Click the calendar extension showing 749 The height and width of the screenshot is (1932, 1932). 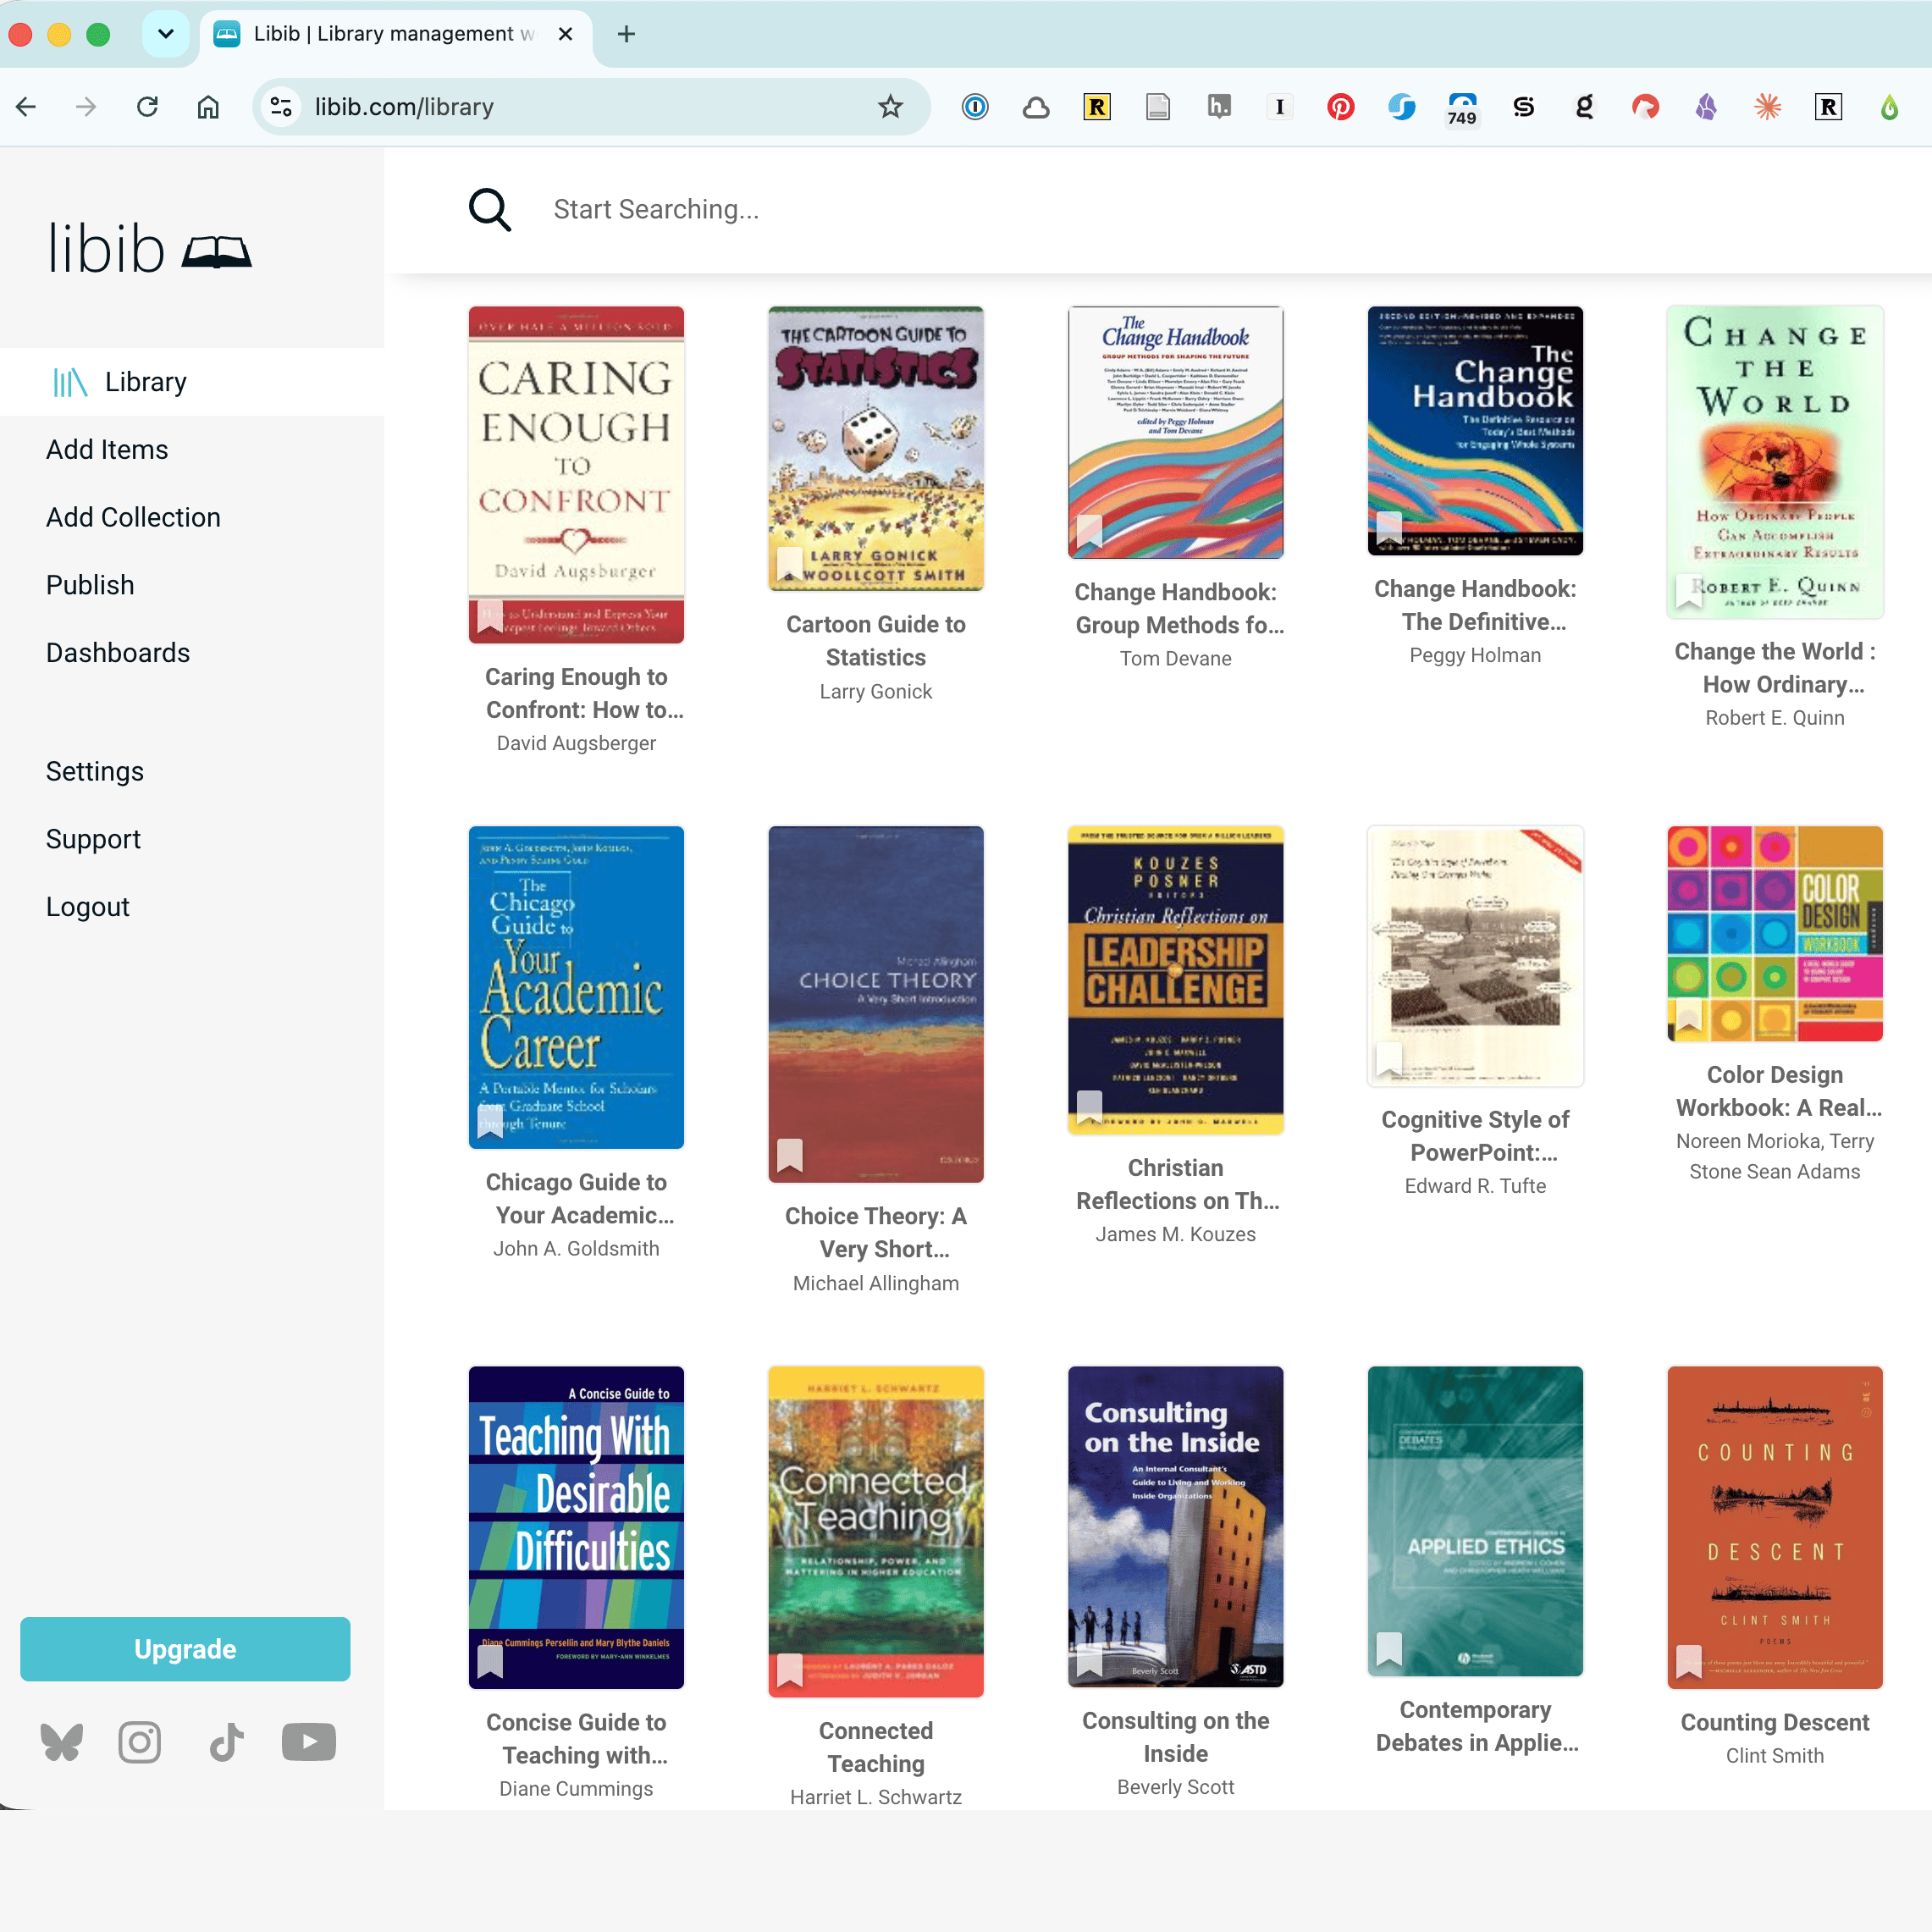(1462, 108)
